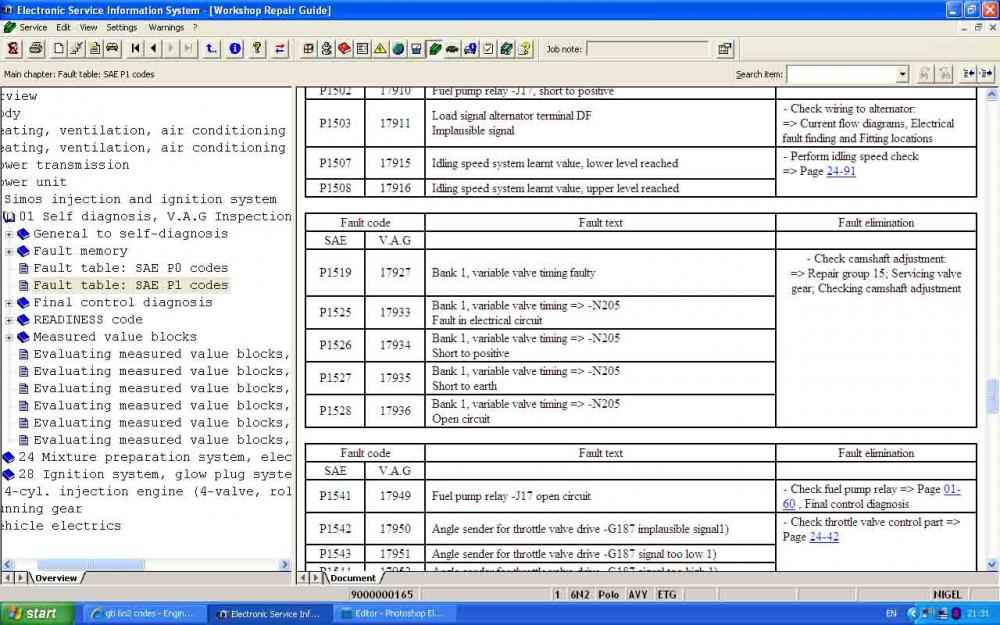Expand the Final control diagnosis node
This screenshot has height=625, width=1000.
9,303
